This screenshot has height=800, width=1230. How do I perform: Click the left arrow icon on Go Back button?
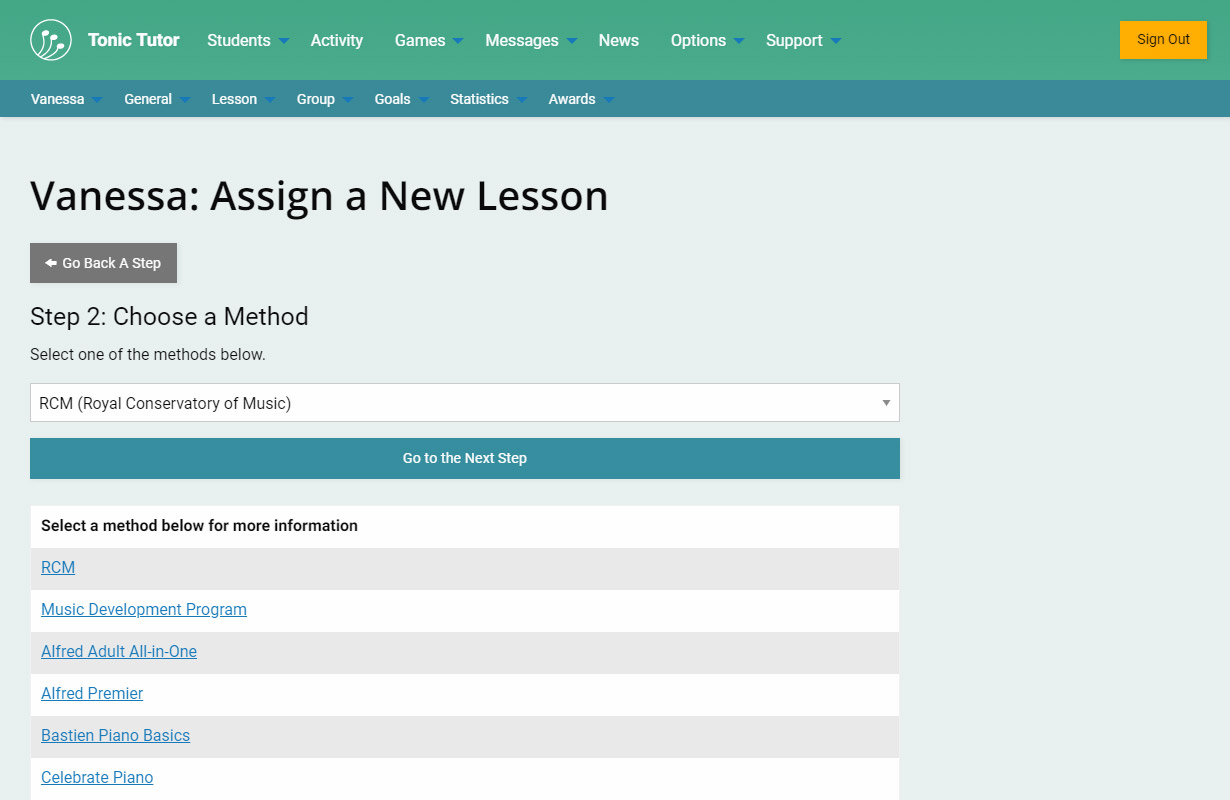(50, 263)
